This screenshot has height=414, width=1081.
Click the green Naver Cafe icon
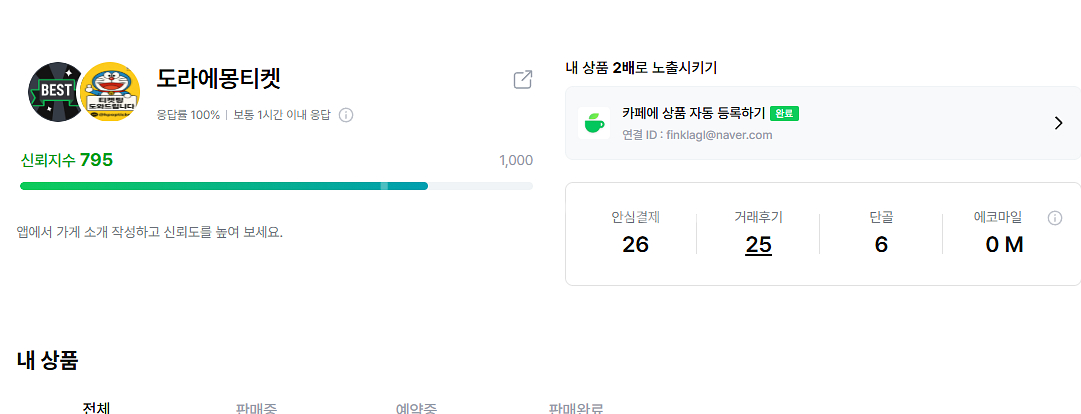594,123
